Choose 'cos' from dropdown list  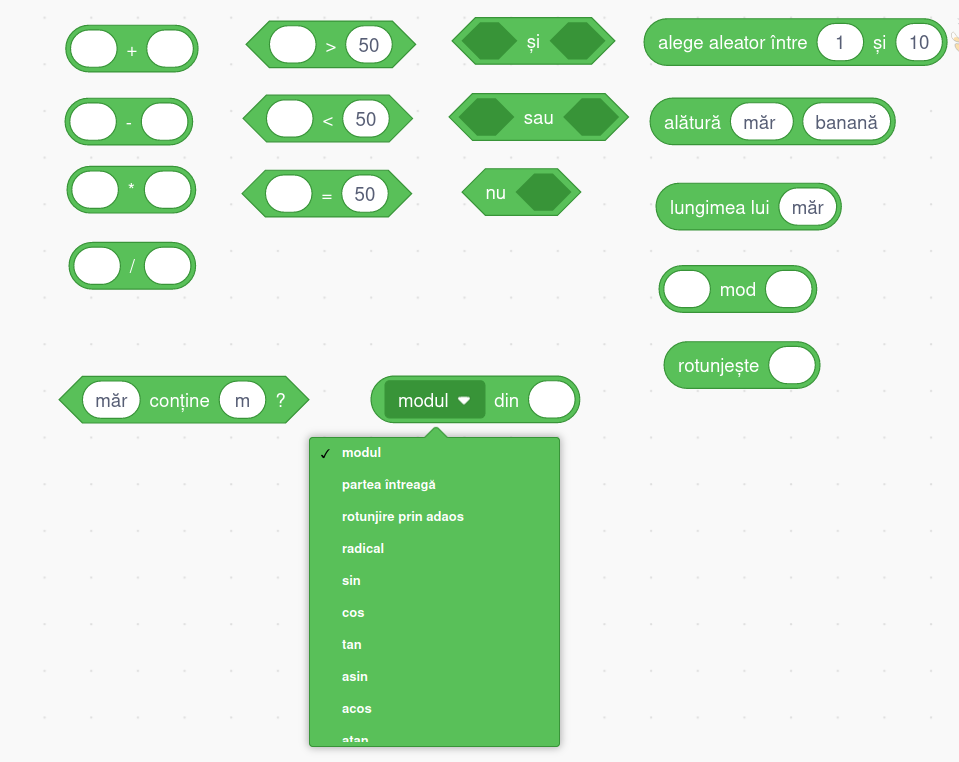click(x=353, y=613)
